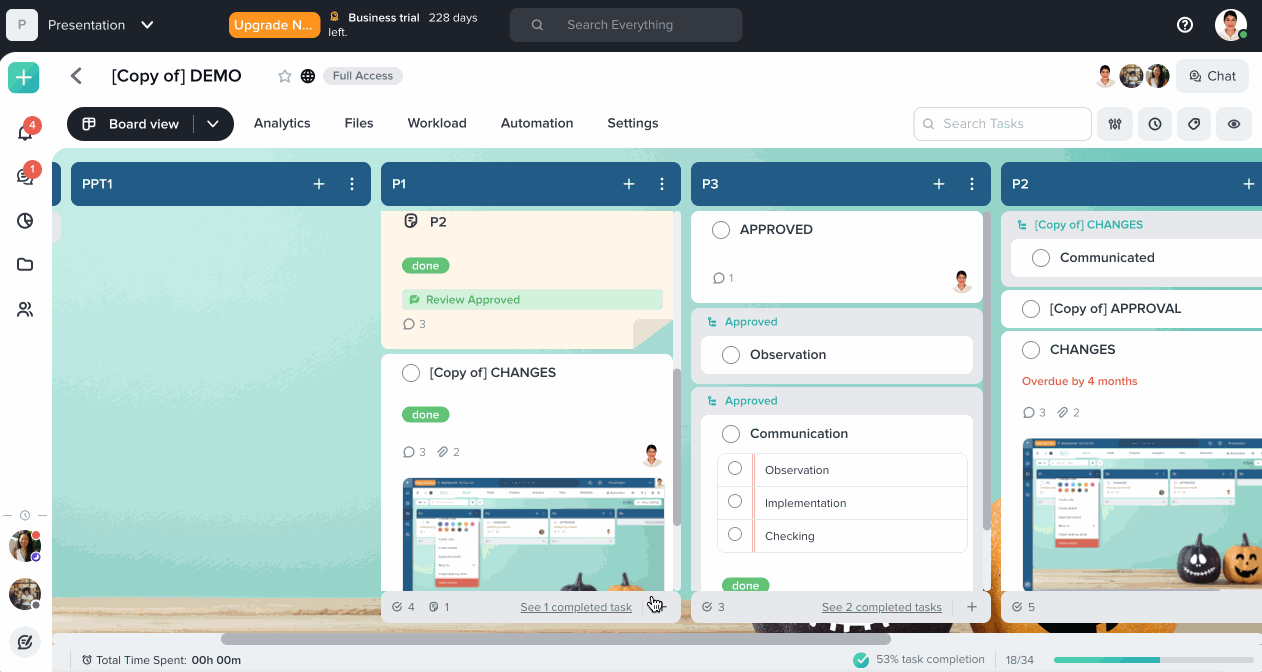Click the stopwatch icon in status bar
The image size is (1262, 672).
pyautogui.click(x=87, y=660)
